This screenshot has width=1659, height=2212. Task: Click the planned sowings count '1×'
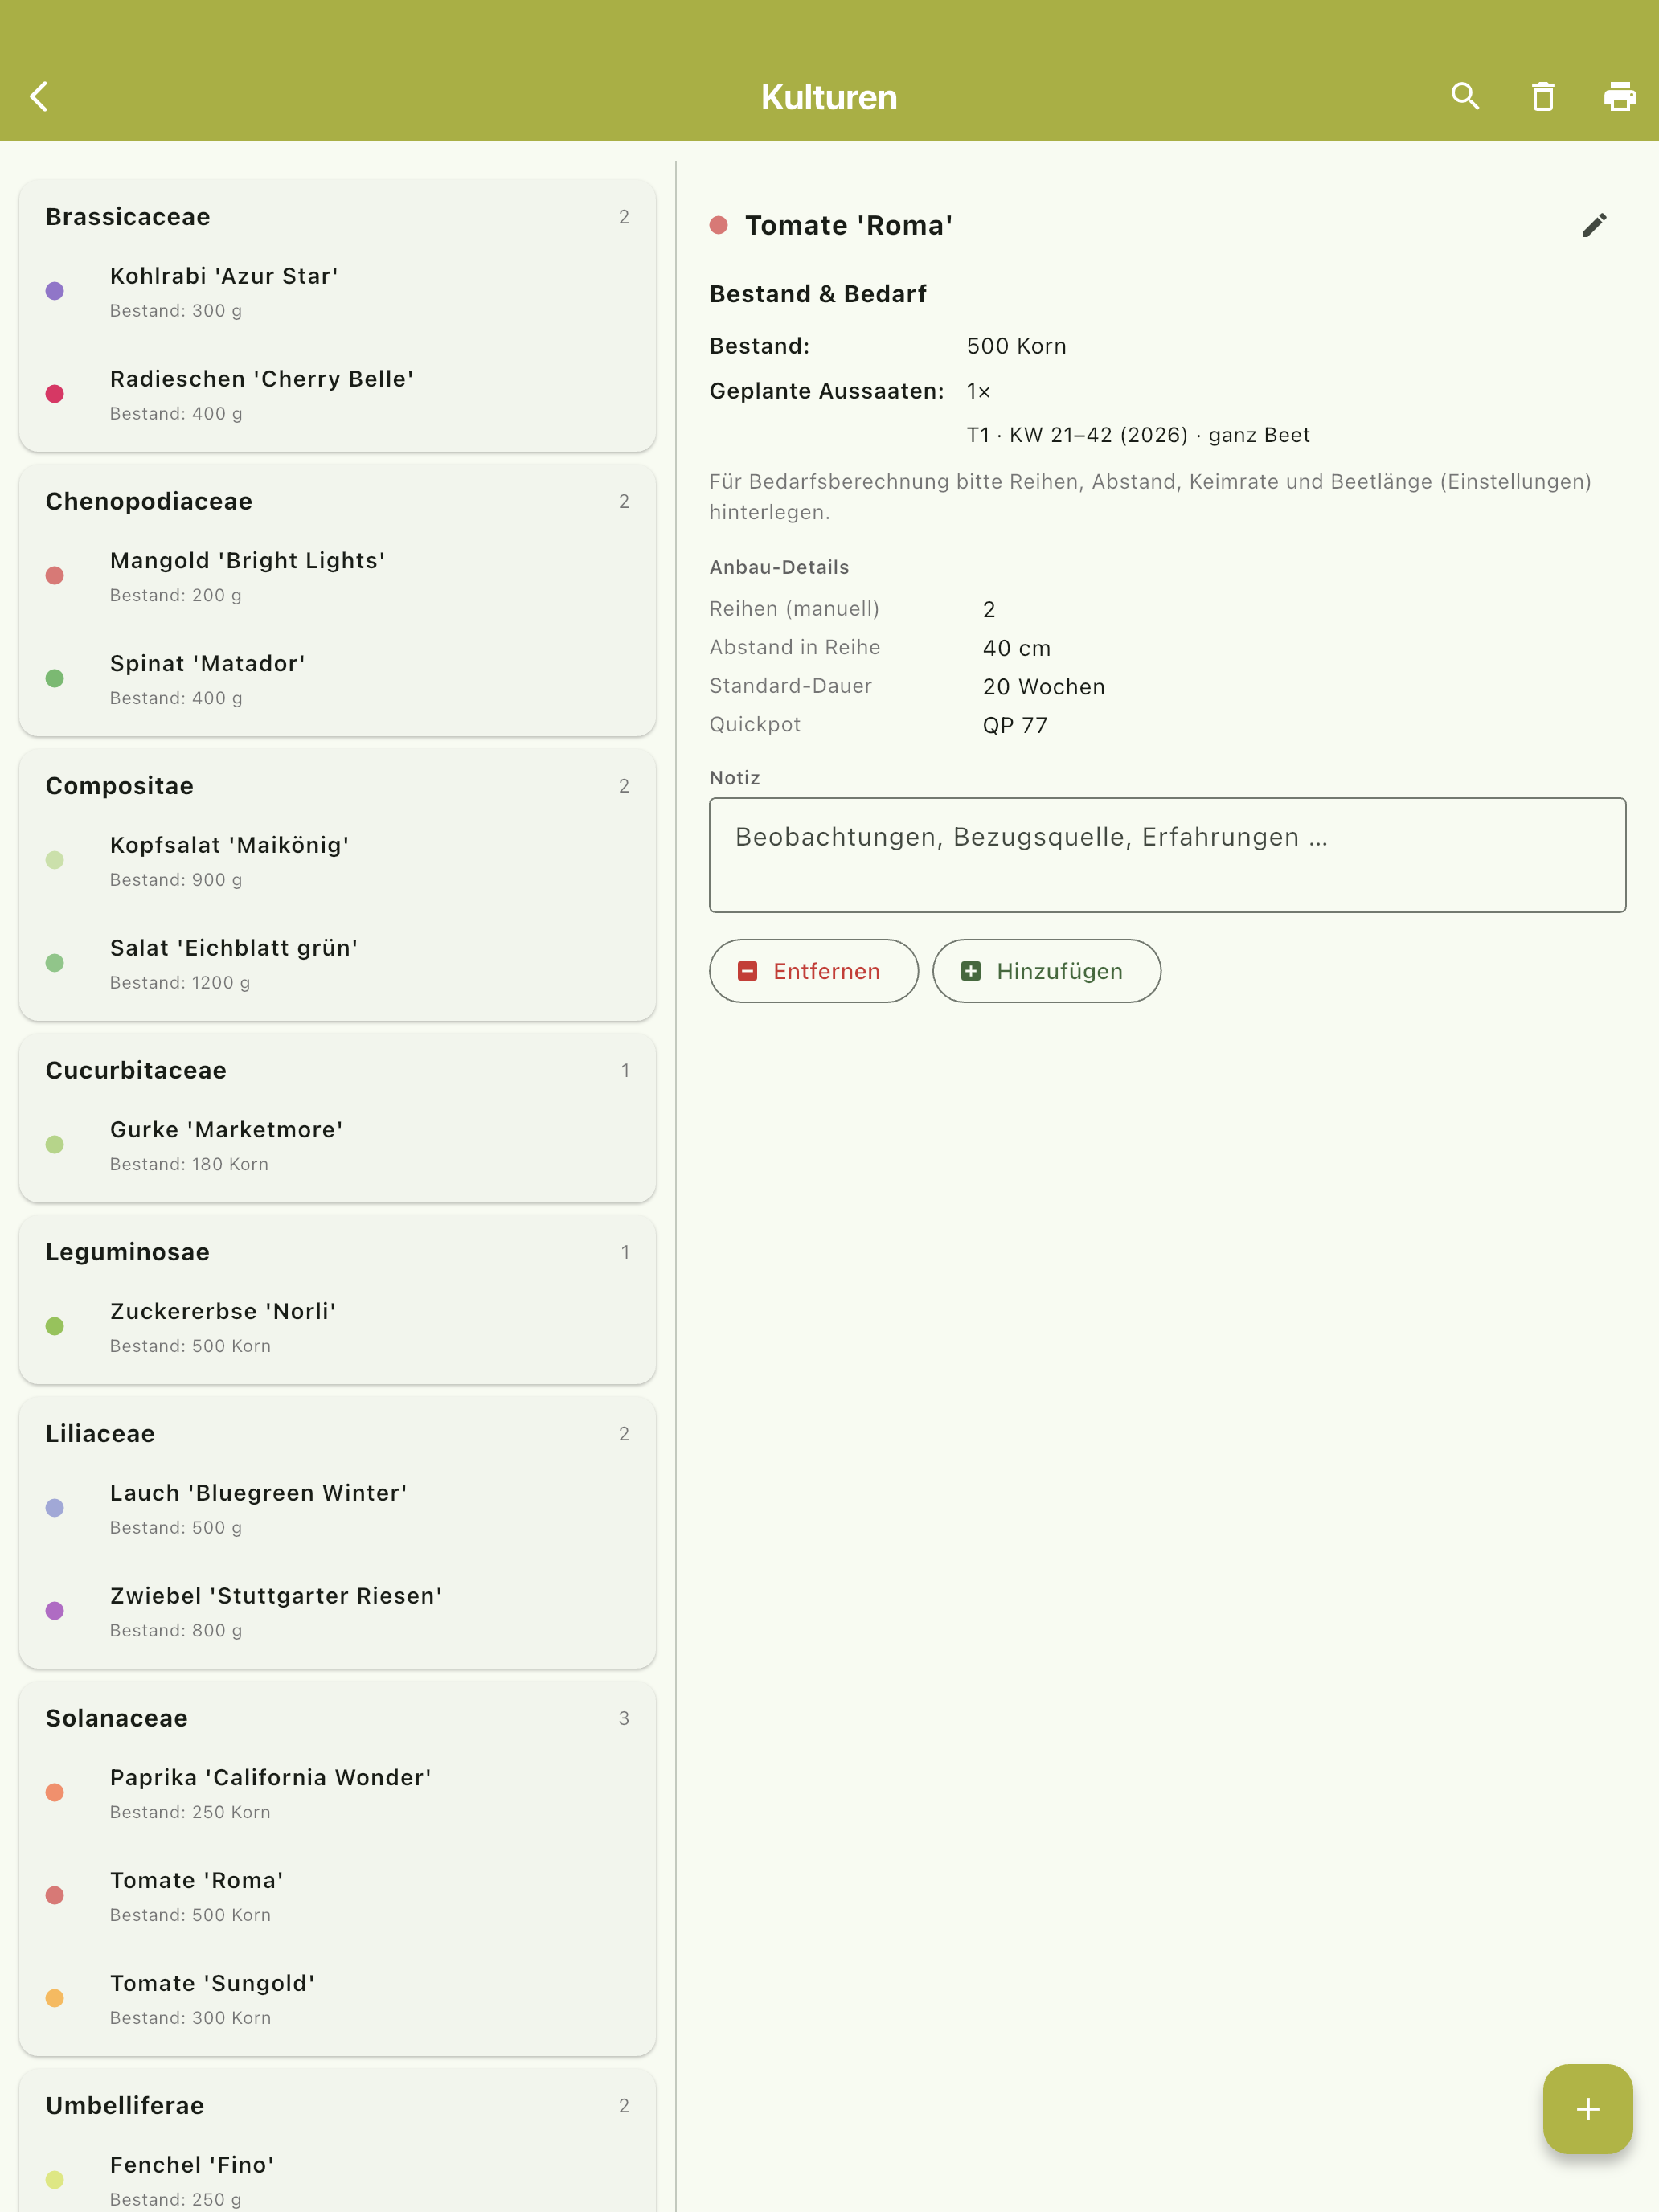(x=978, y=391)
